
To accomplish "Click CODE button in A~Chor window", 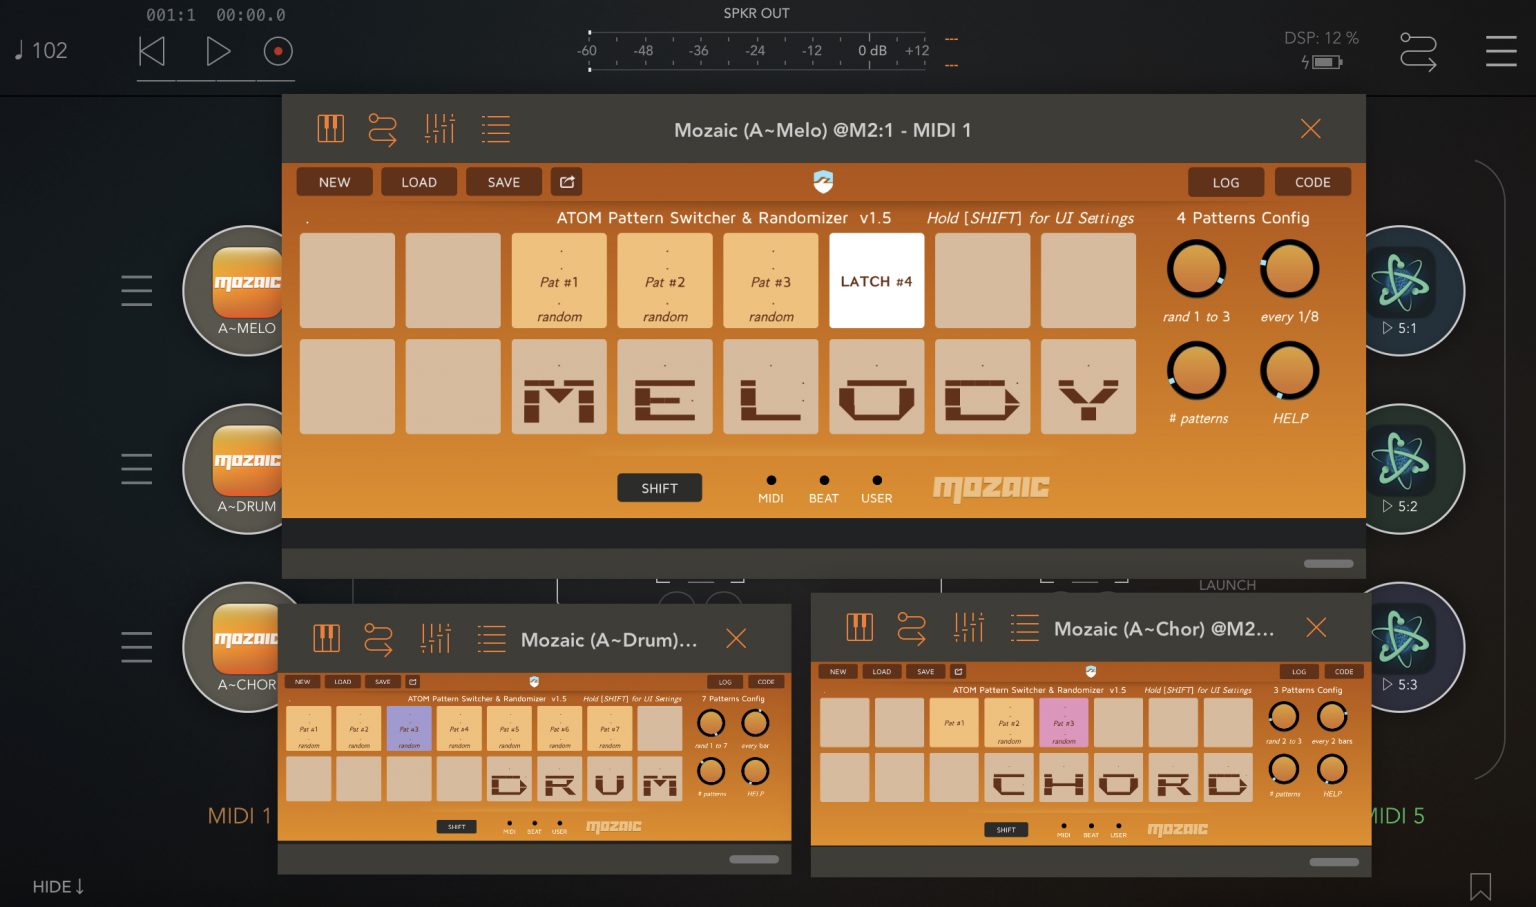I will [x=1344, y=672].
